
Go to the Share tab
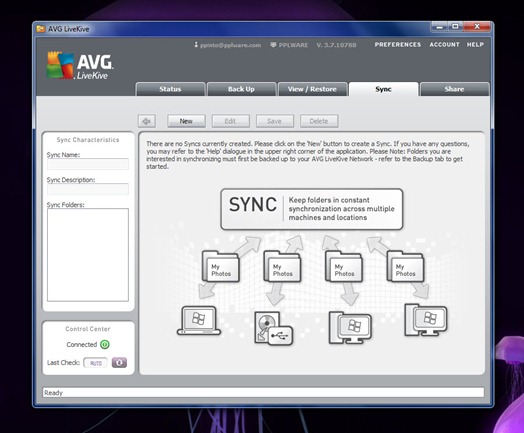[454, 89]
